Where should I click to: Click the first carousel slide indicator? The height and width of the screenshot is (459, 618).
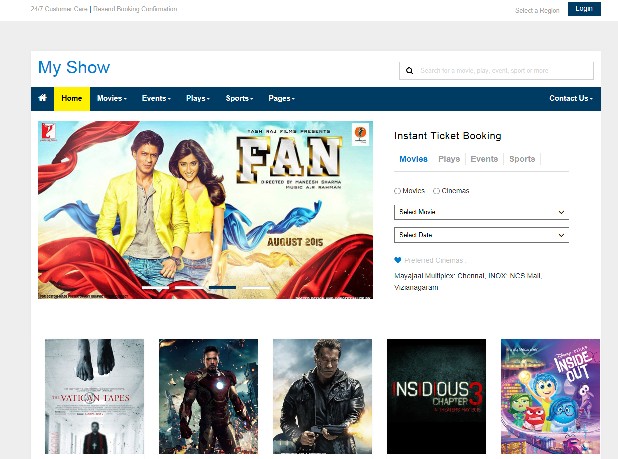(x=155, y=288)
